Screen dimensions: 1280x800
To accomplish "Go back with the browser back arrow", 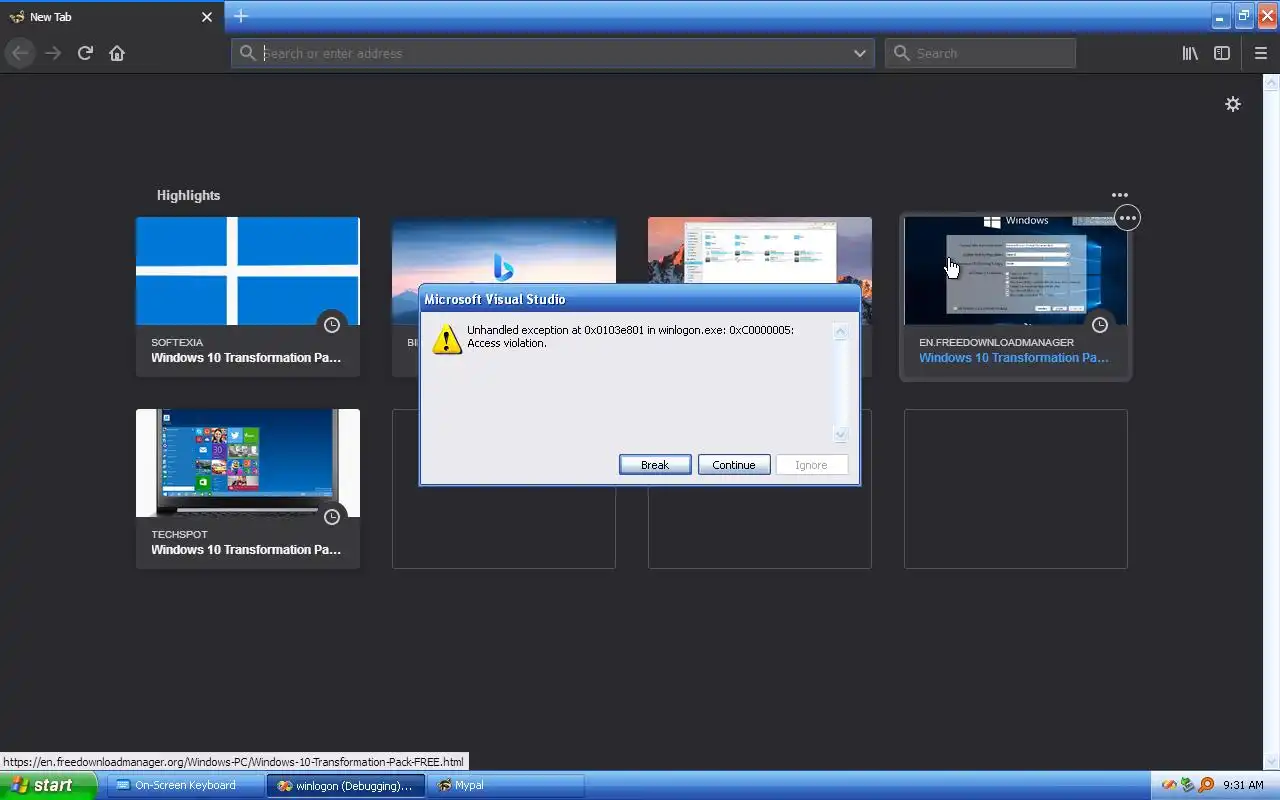I will 21,53.
